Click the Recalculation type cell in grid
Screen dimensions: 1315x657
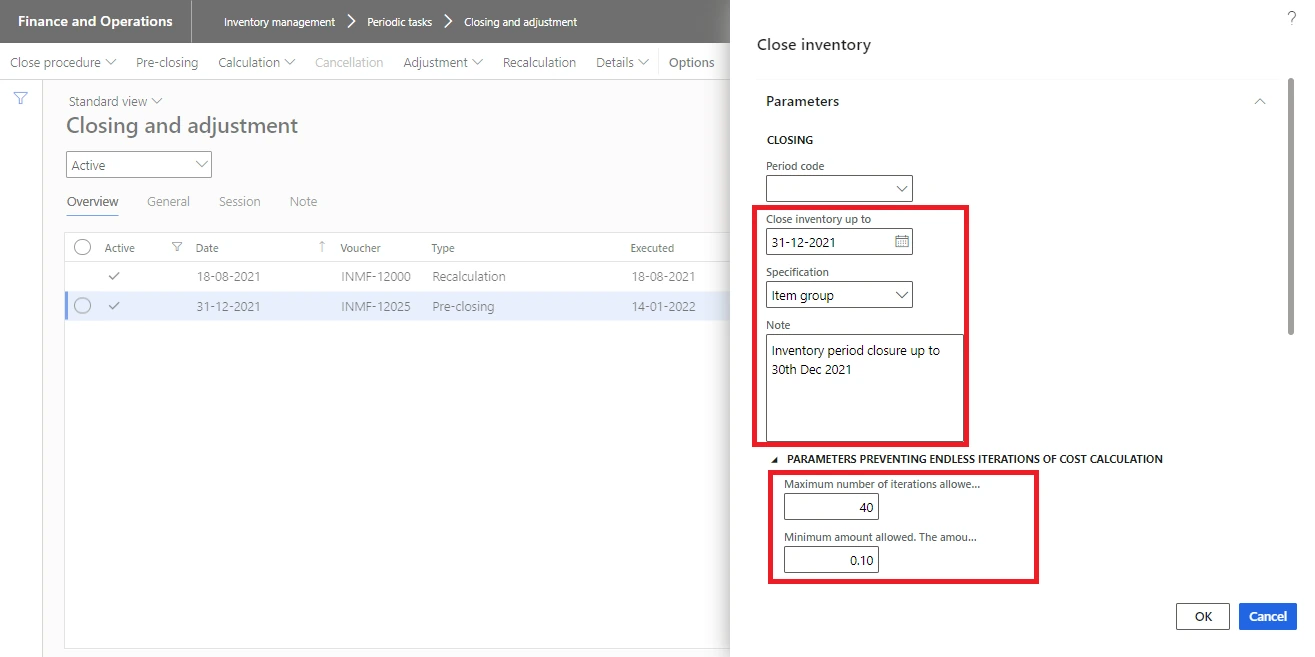coord(469,276)
